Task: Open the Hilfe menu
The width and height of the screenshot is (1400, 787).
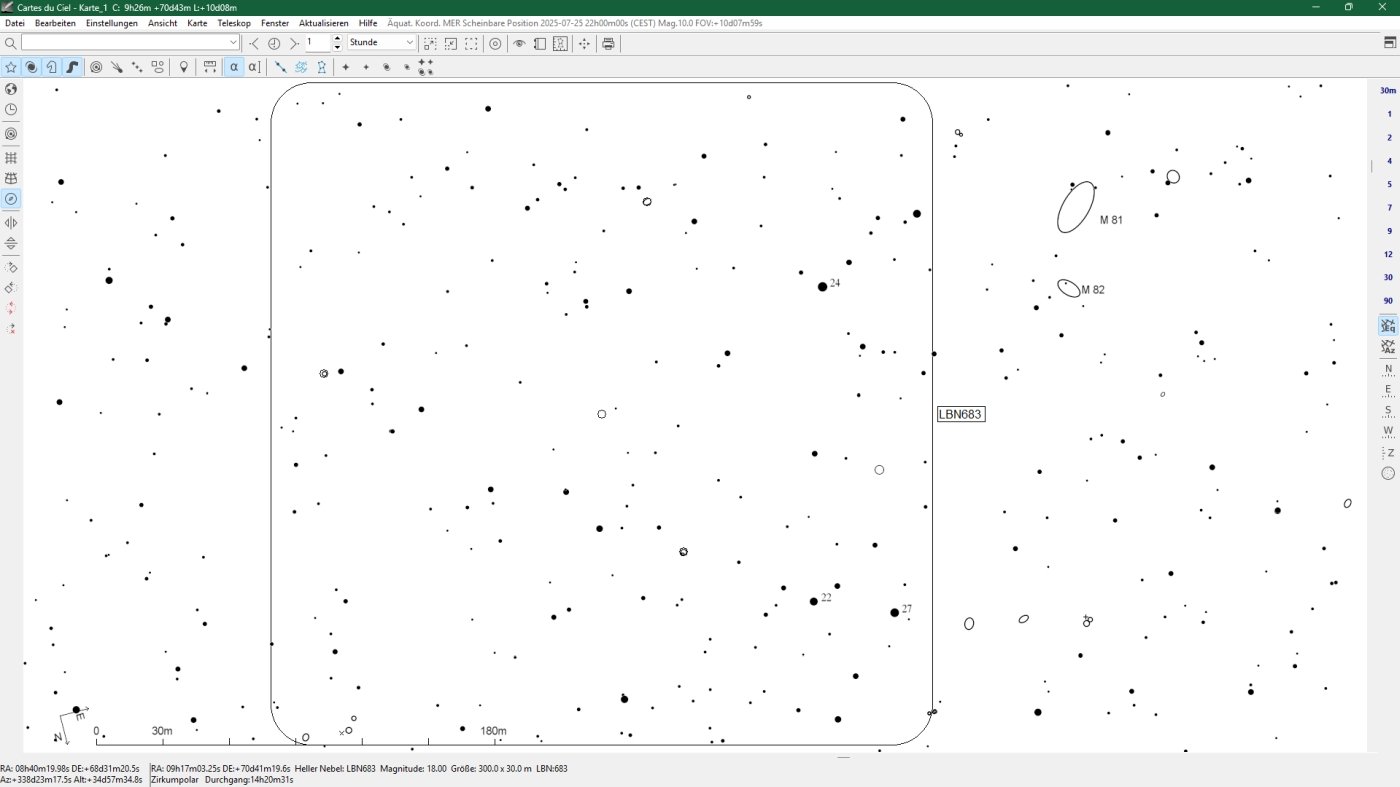Action: [x=368, y=22]
